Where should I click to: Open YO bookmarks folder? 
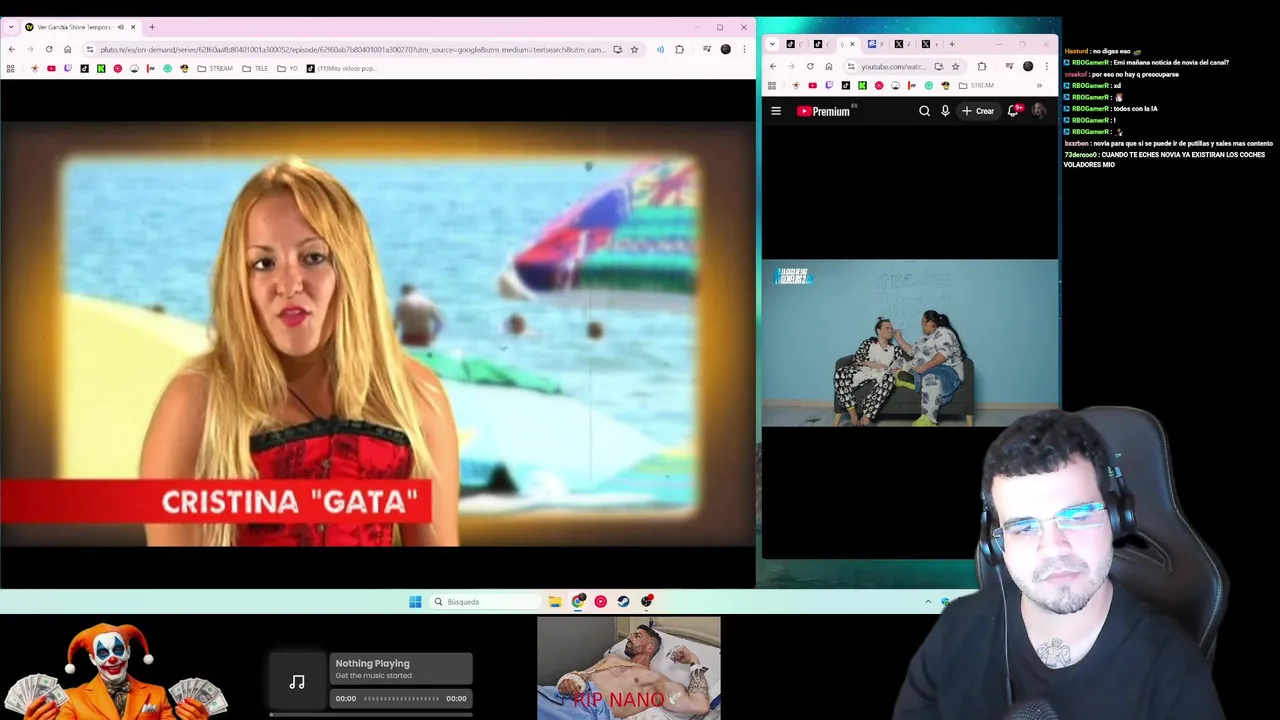tap(287, 68)
